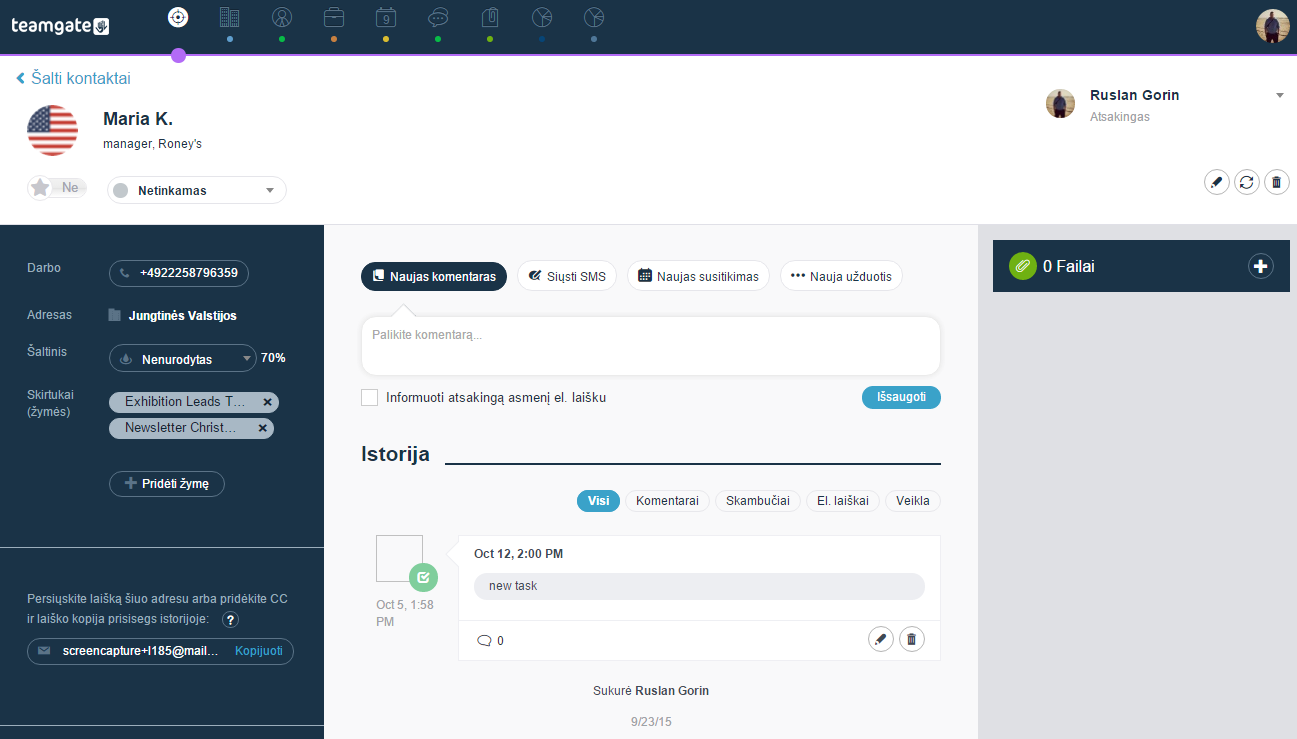The height and width of the screenshot is (739, 1297).
Task: Open the "Nenurodytas" source dropdown
Action: (x=183, y=358)
